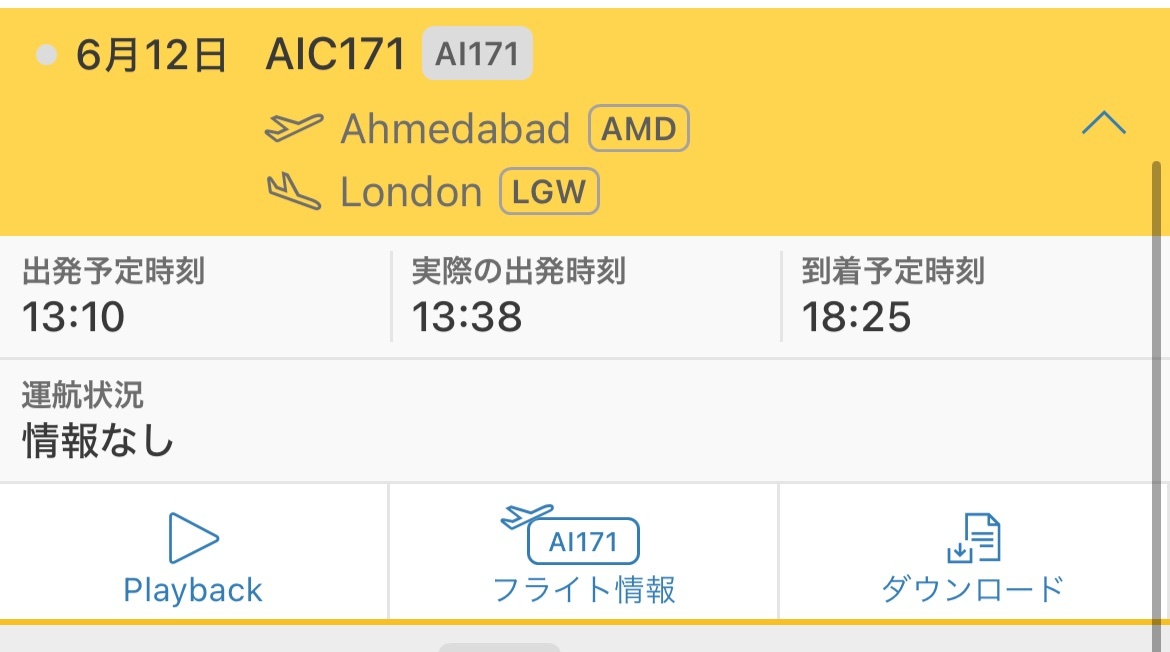
Task: Click the Ahmedabad origin city name
Action: click(x=455, y=128)
